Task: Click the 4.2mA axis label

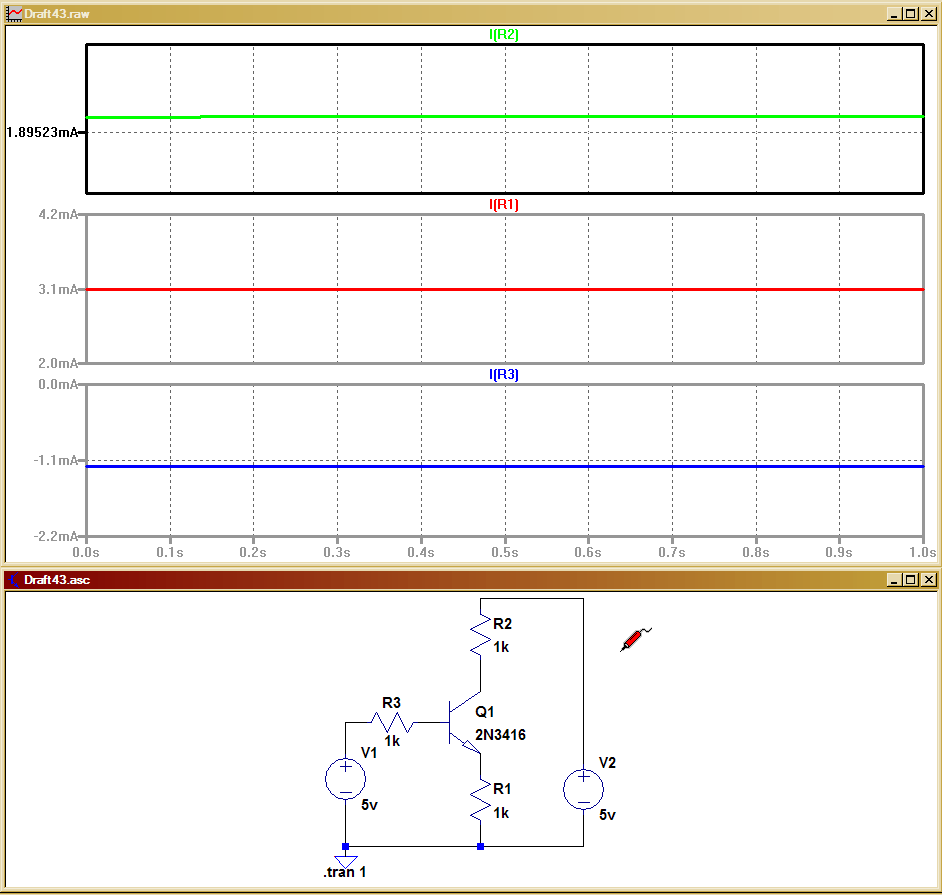Action: click(x=58, y=214)
